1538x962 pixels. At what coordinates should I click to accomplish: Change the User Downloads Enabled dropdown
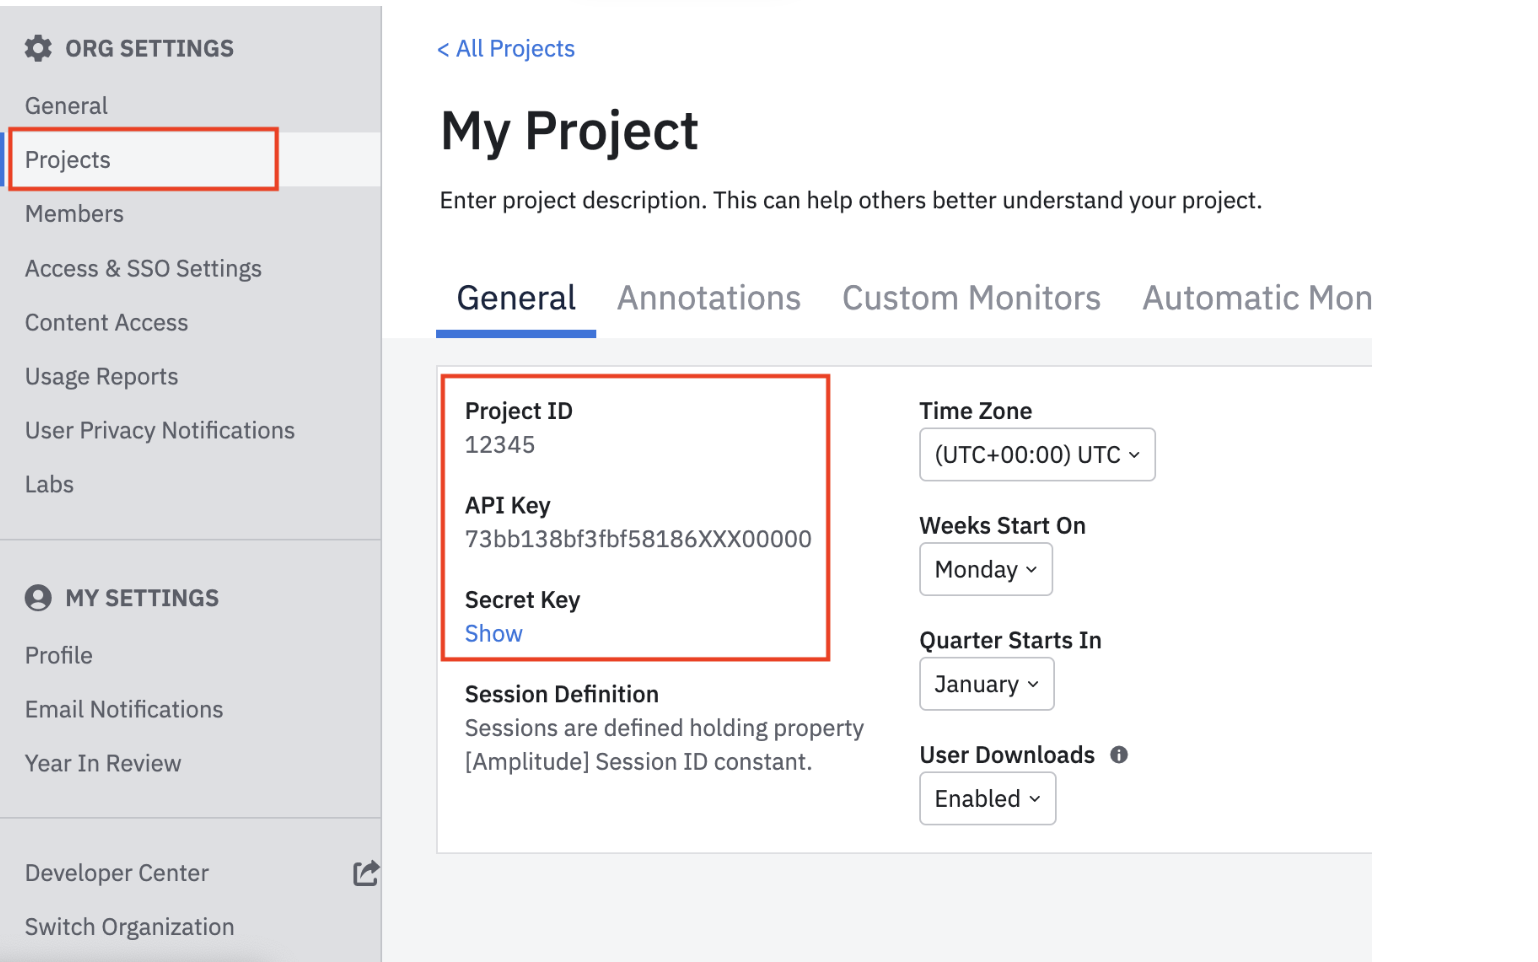click(987, 799)
